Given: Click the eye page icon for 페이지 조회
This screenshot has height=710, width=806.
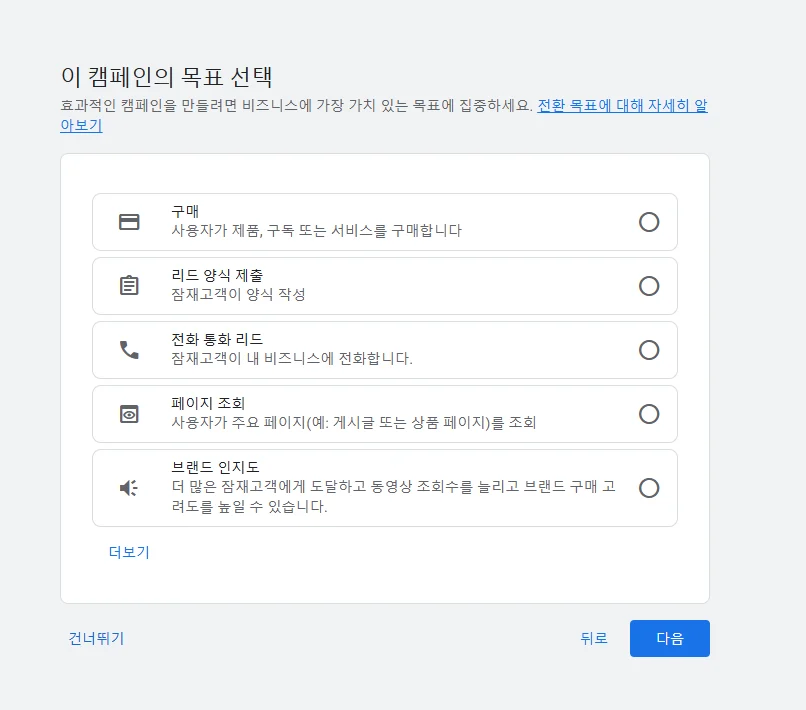Looking at the screenshot, I should pyautogui.click(x=129, y=414).
